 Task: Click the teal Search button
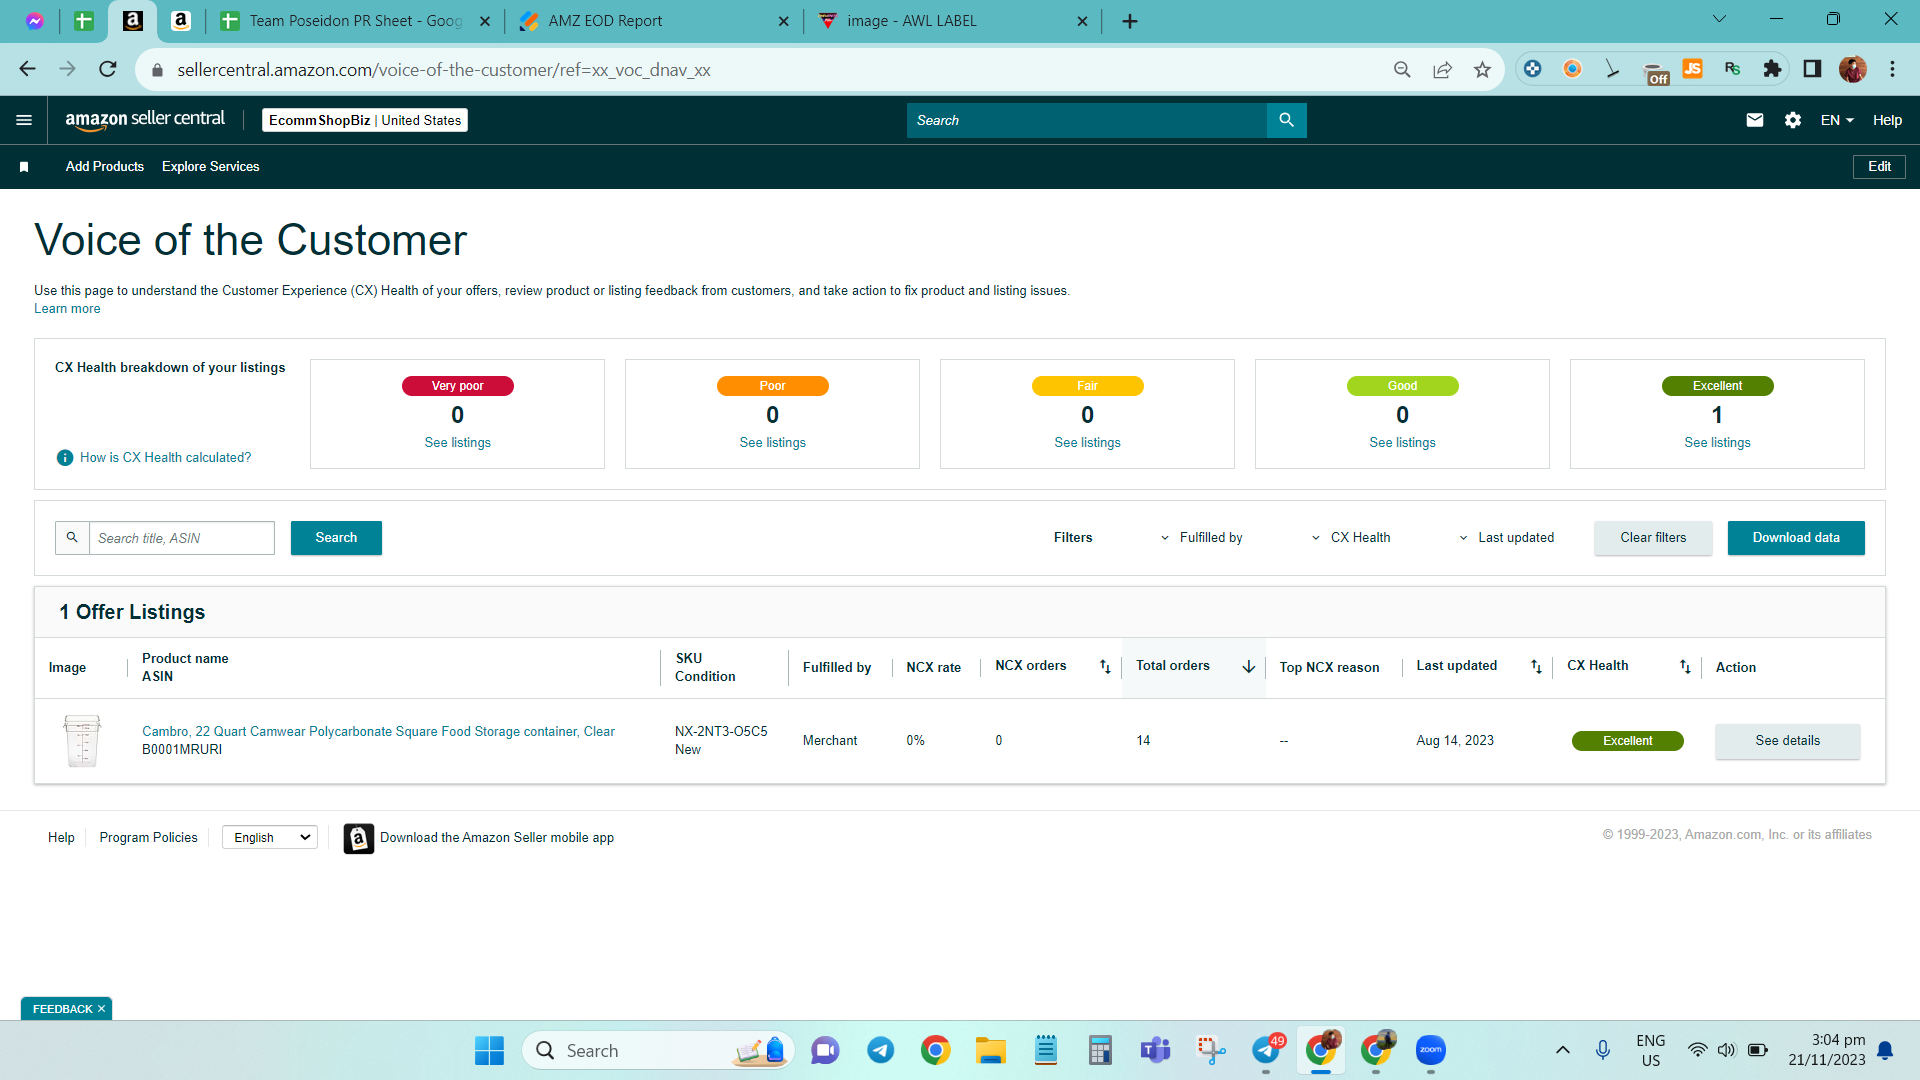pos(336,538)
